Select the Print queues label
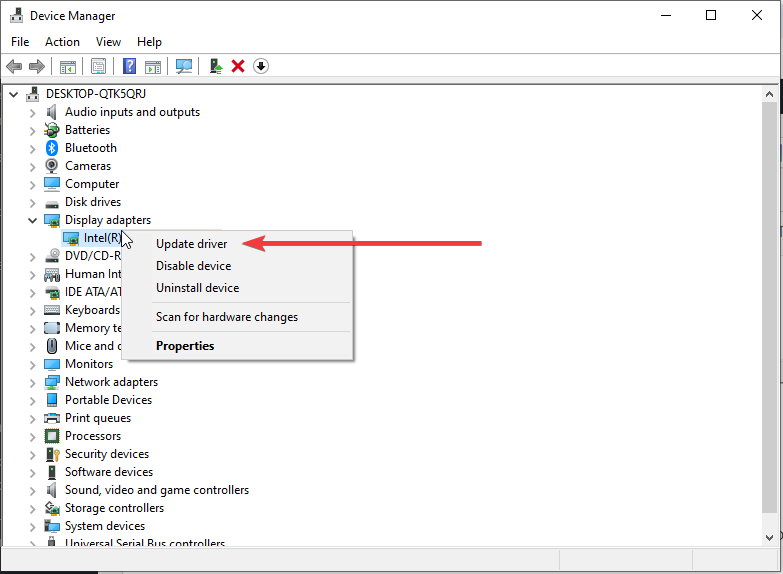This screenshot has height=574, width=783. 98,418
